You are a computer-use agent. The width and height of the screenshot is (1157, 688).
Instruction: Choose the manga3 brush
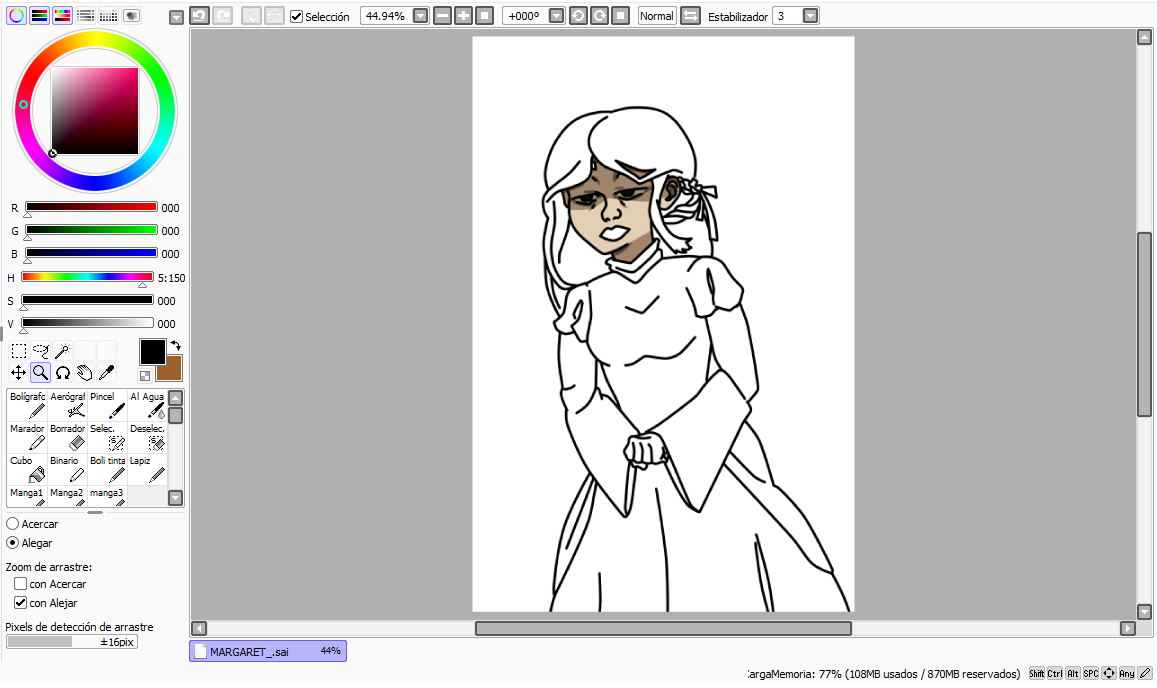108,496
